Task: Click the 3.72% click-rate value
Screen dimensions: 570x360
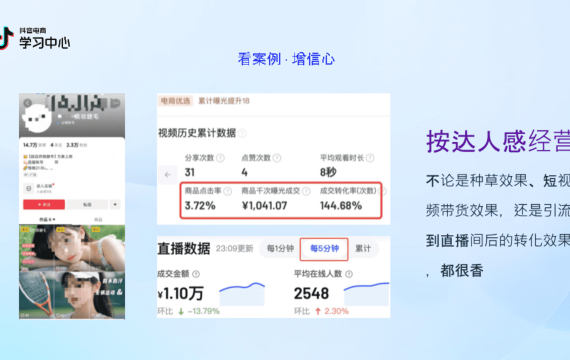Action: 200,206
